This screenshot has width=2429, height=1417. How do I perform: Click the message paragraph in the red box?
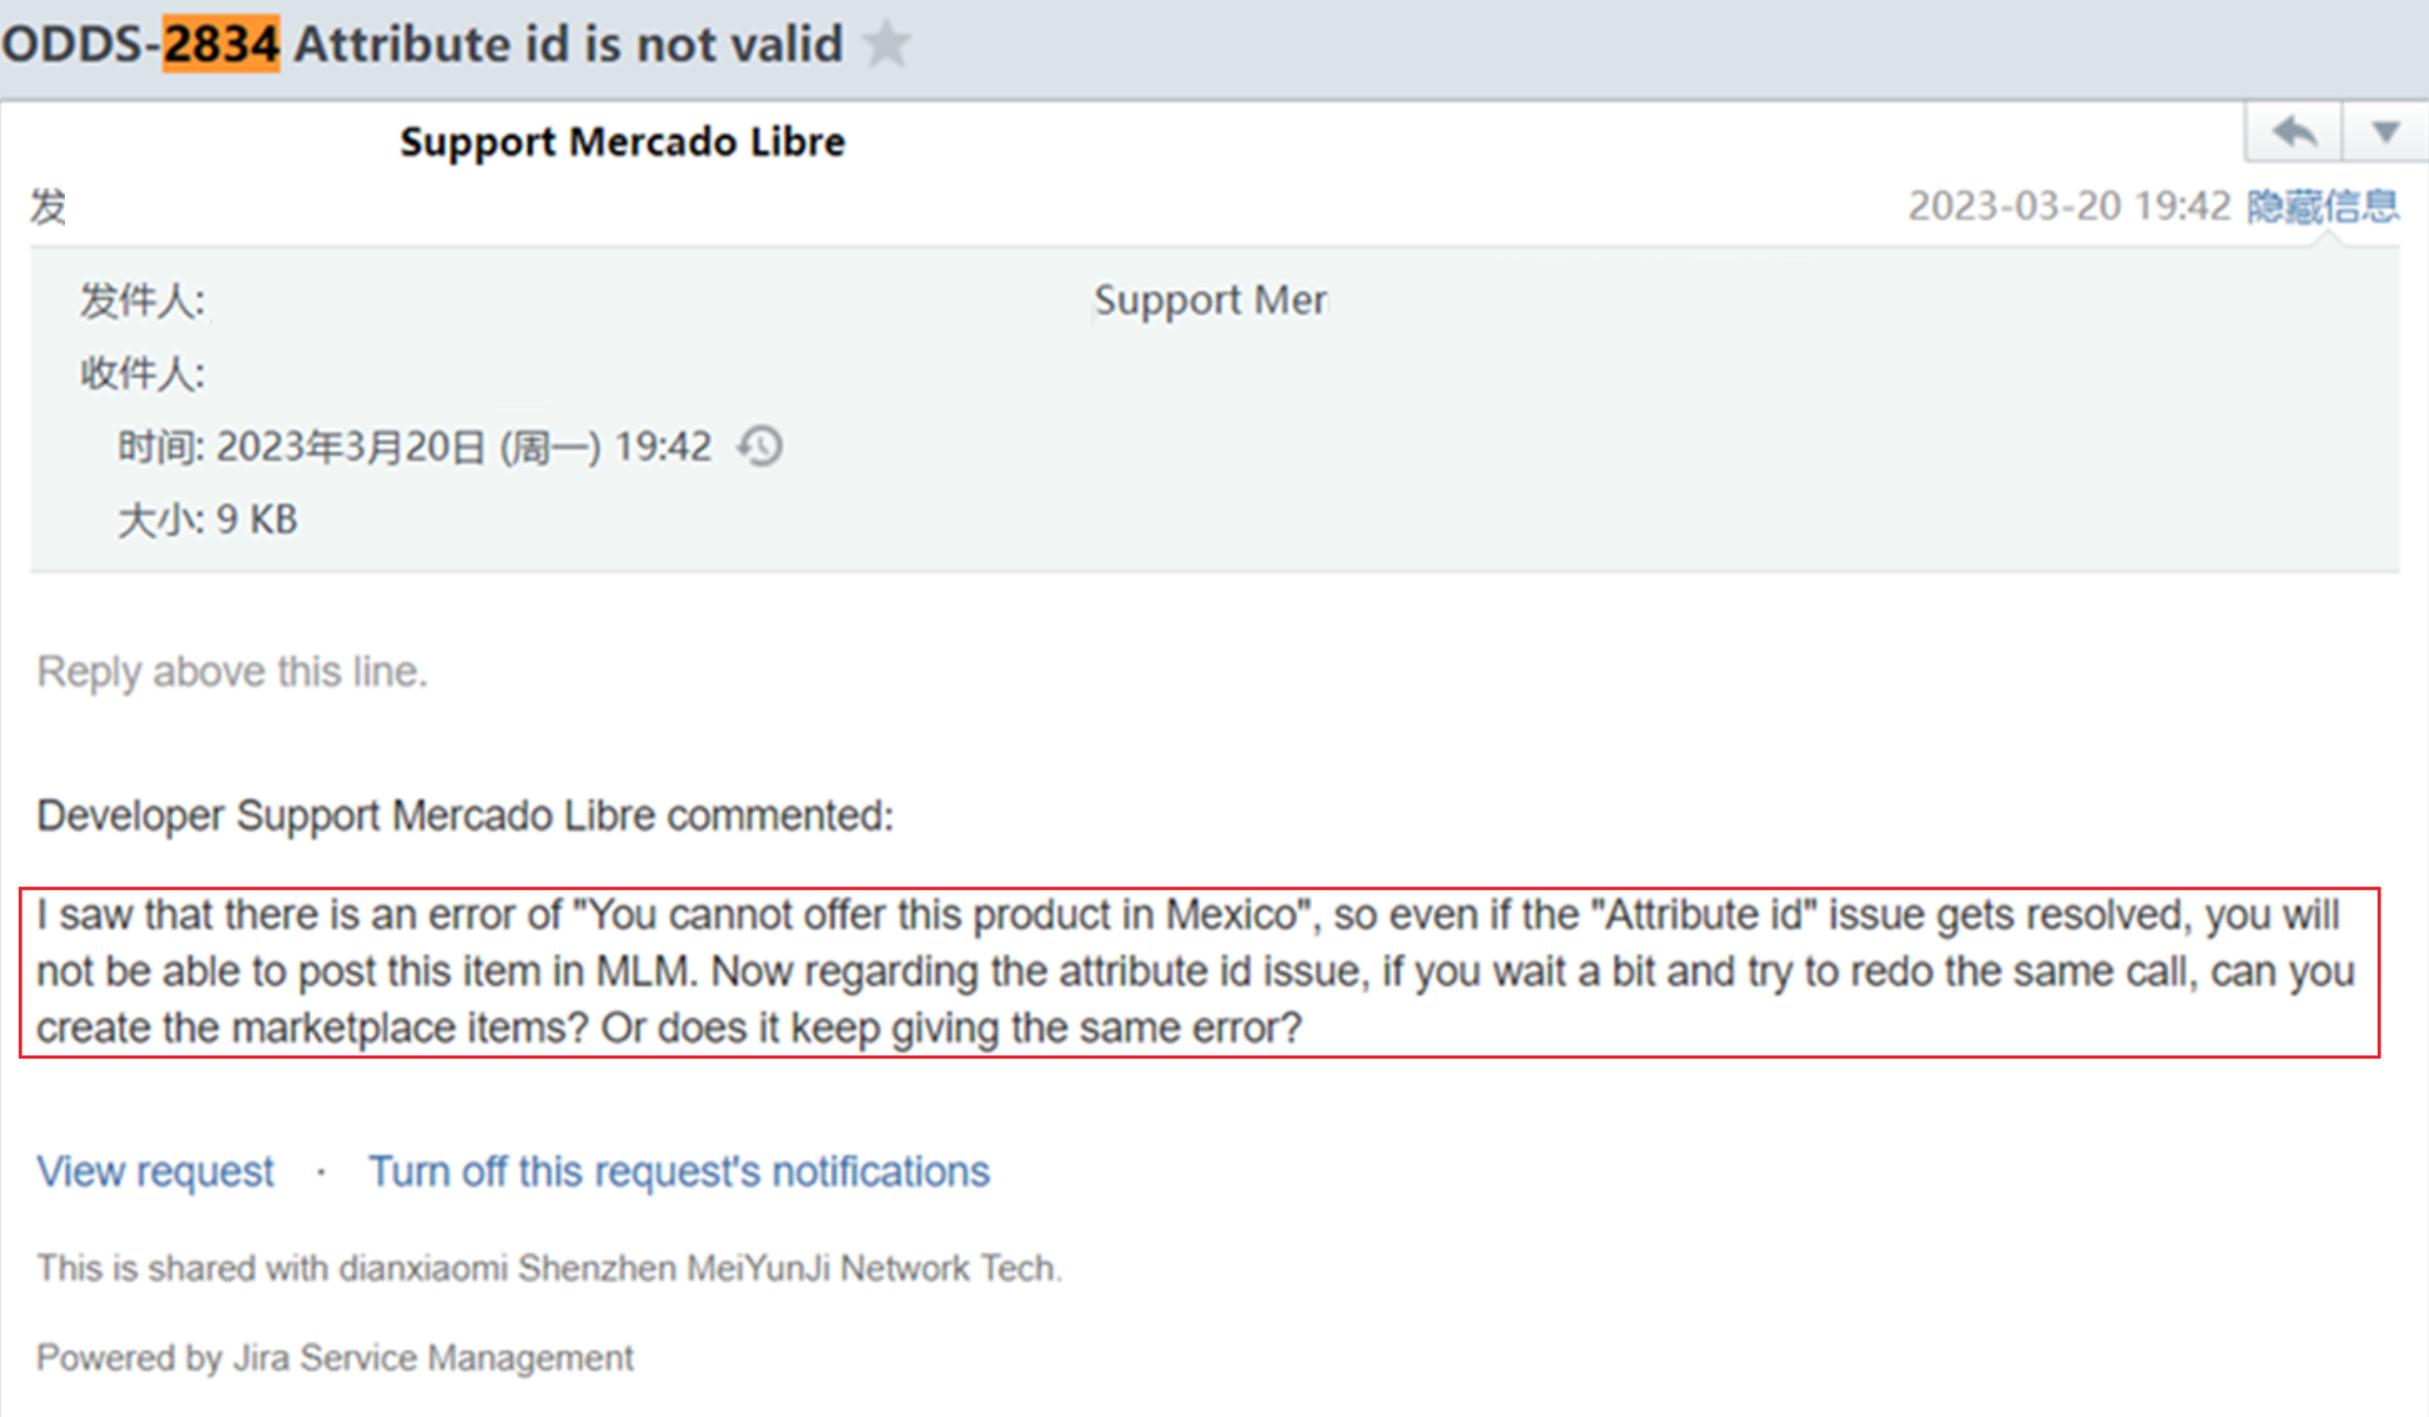[1196, 971]
